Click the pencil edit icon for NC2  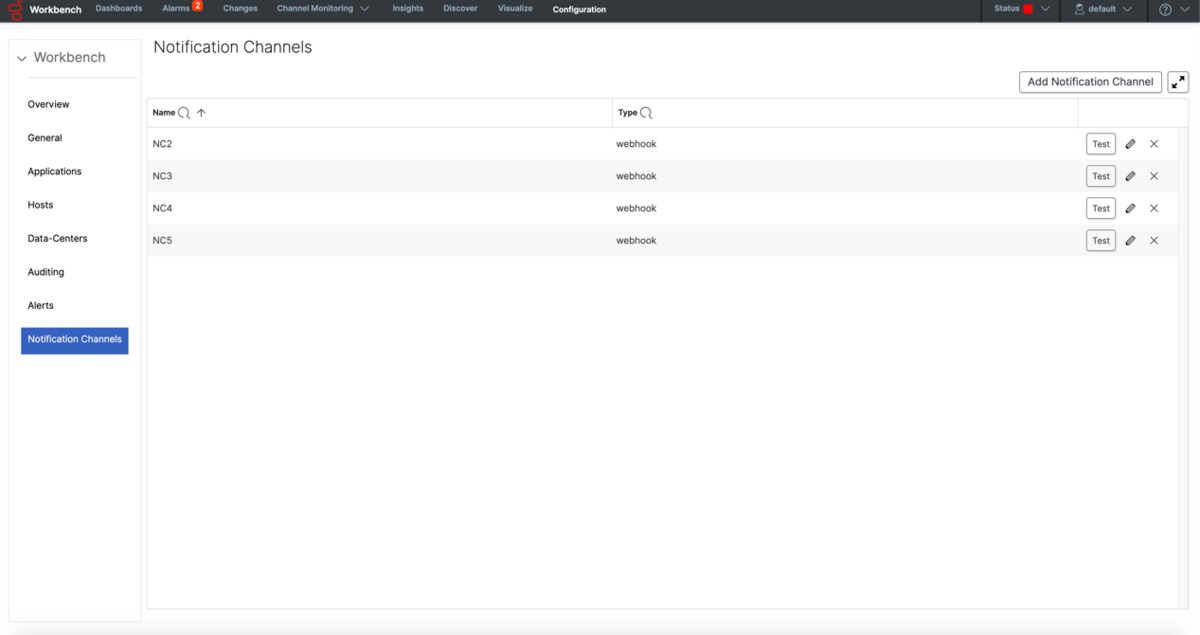point(1130,144)
